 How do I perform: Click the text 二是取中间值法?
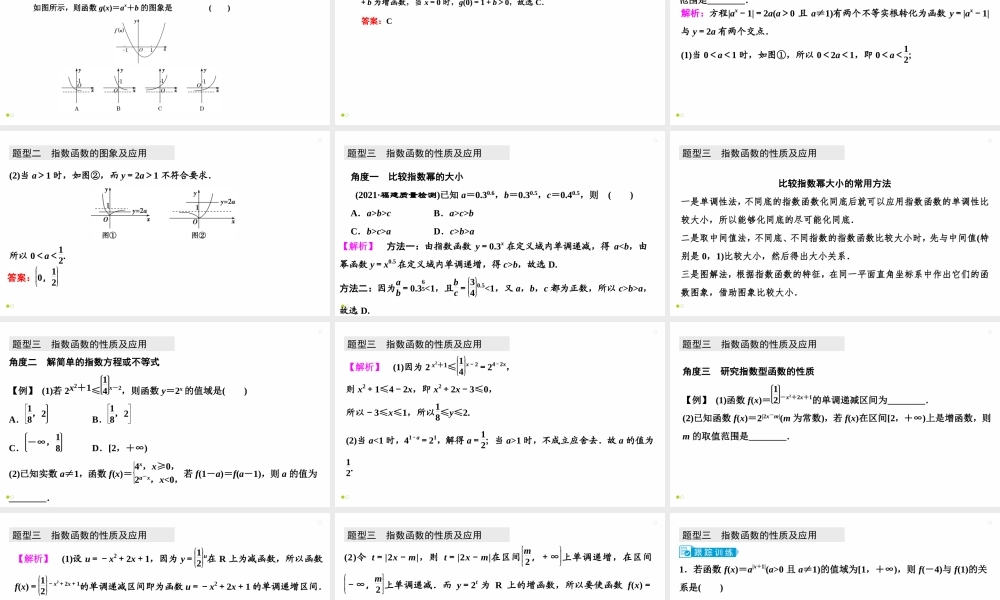715,238
